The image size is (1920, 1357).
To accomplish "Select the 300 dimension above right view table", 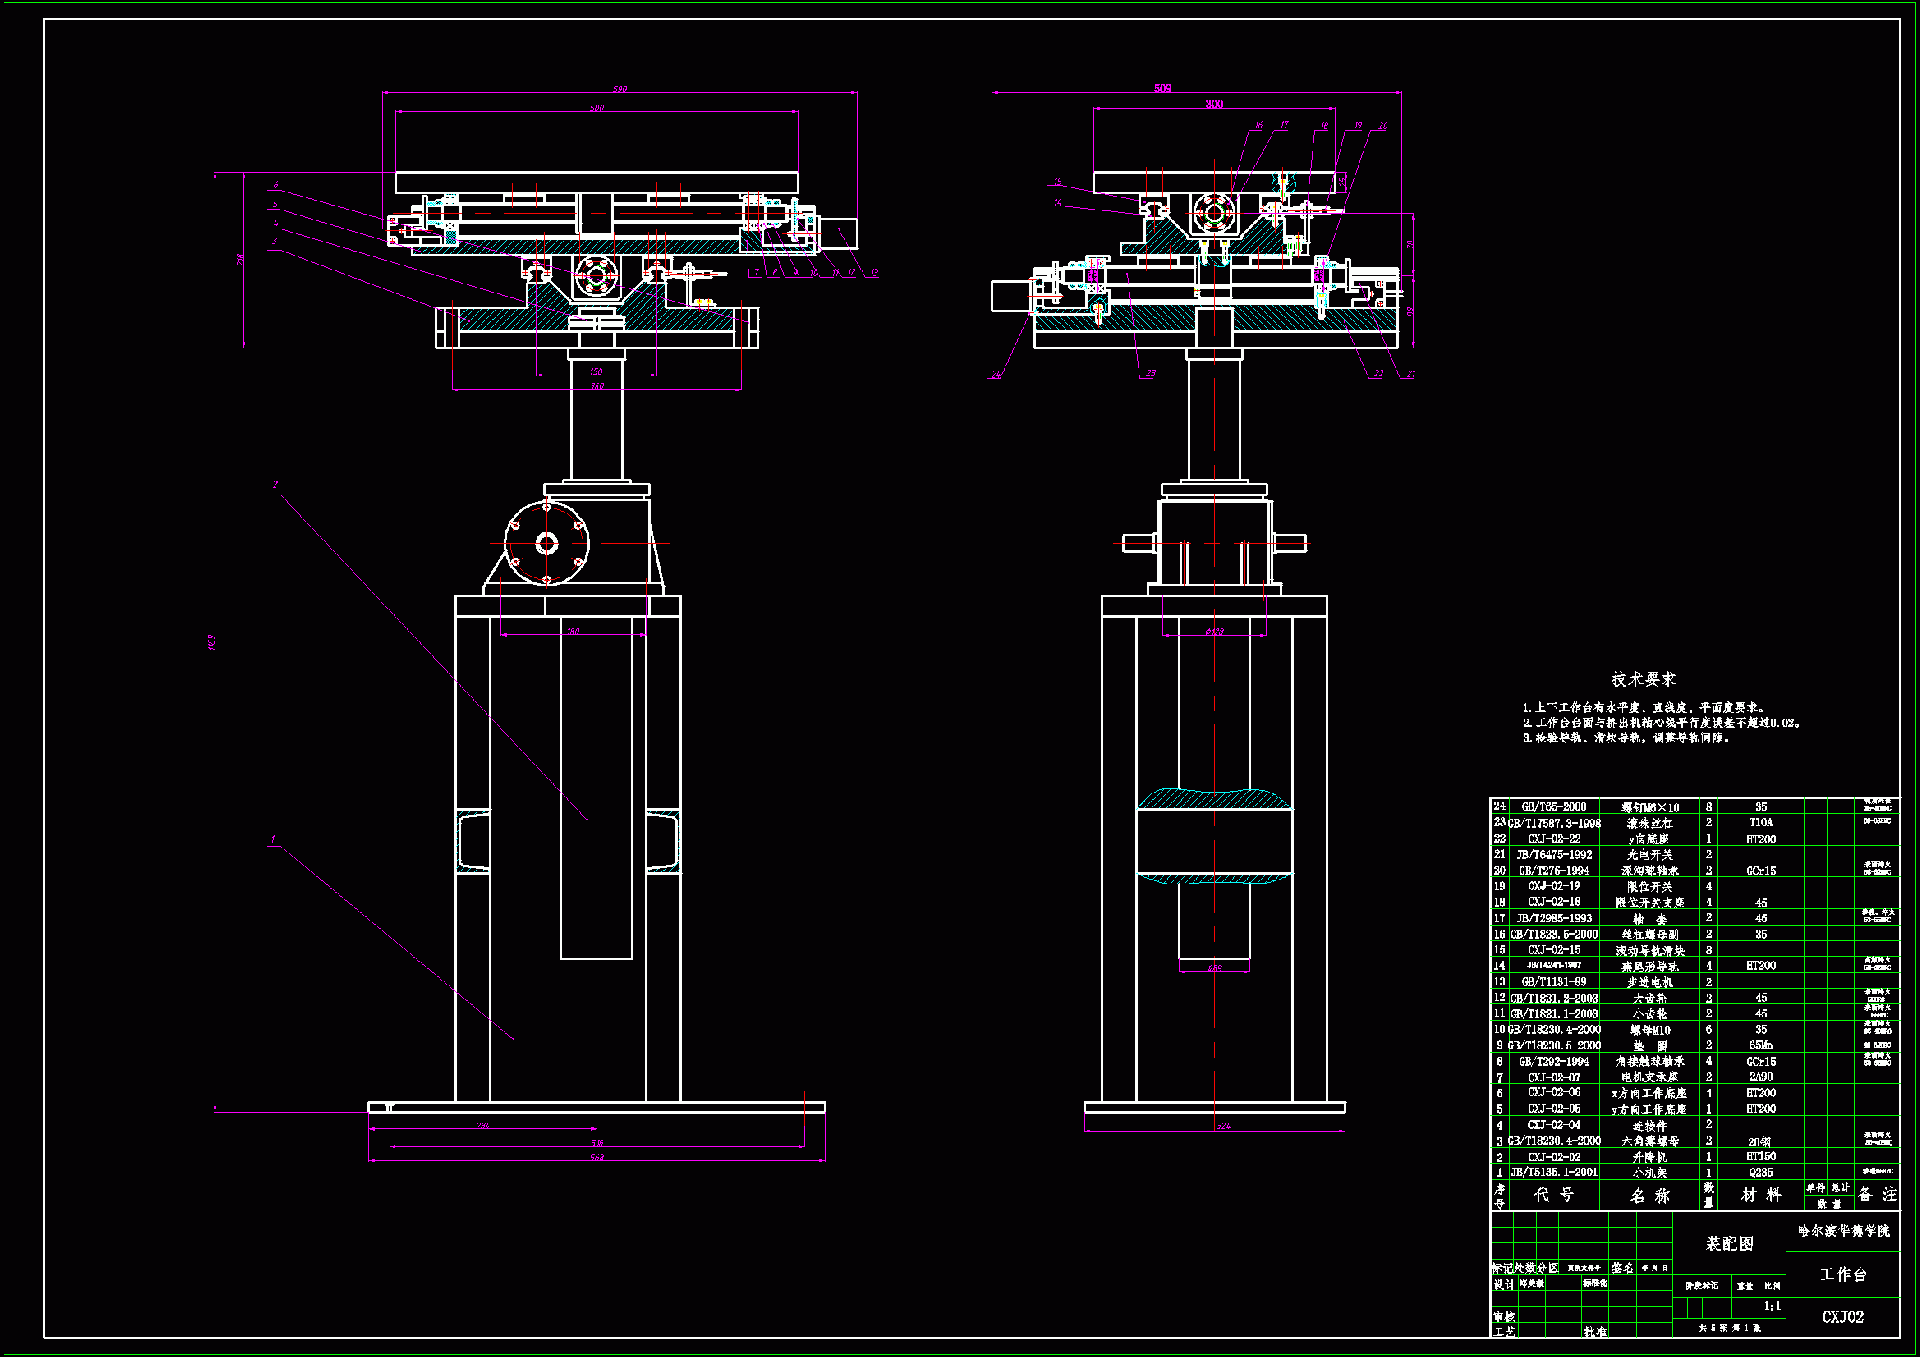I will (x=1213, y=104).
